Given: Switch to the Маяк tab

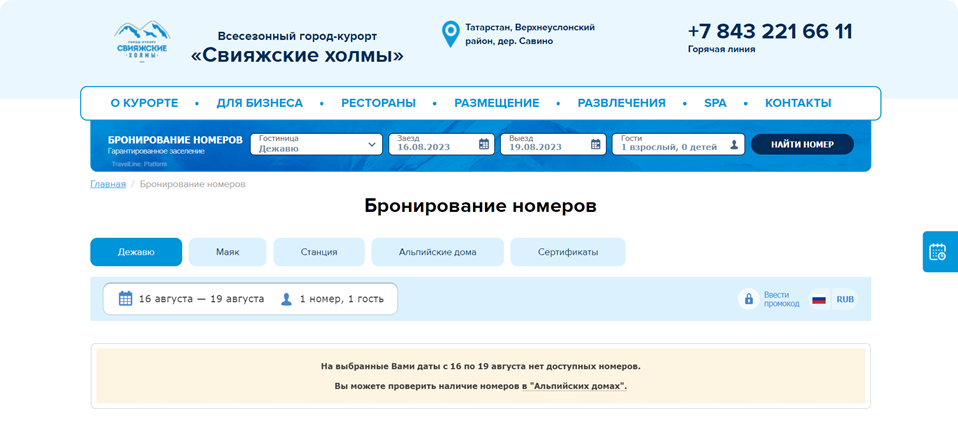Looking at the screenshot, I should 227,252.
